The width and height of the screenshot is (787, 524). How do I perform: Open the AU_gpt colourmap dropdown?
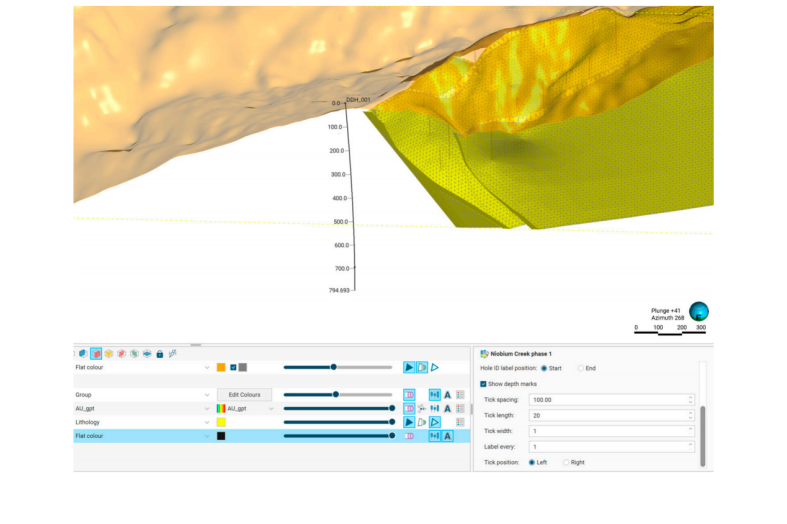click(x=271, y=409)
